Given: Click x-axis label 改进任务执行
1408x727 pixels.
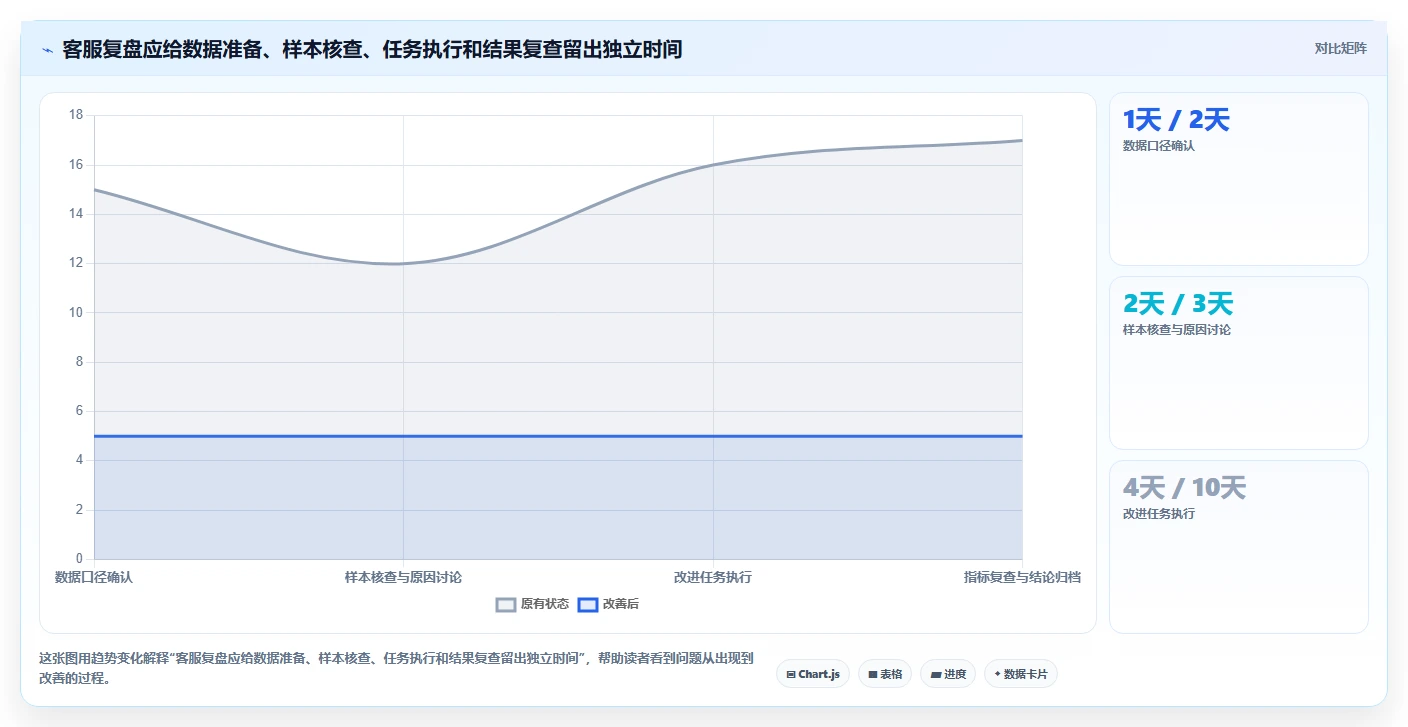Looking at the screenshot, I should pos(713,578).
